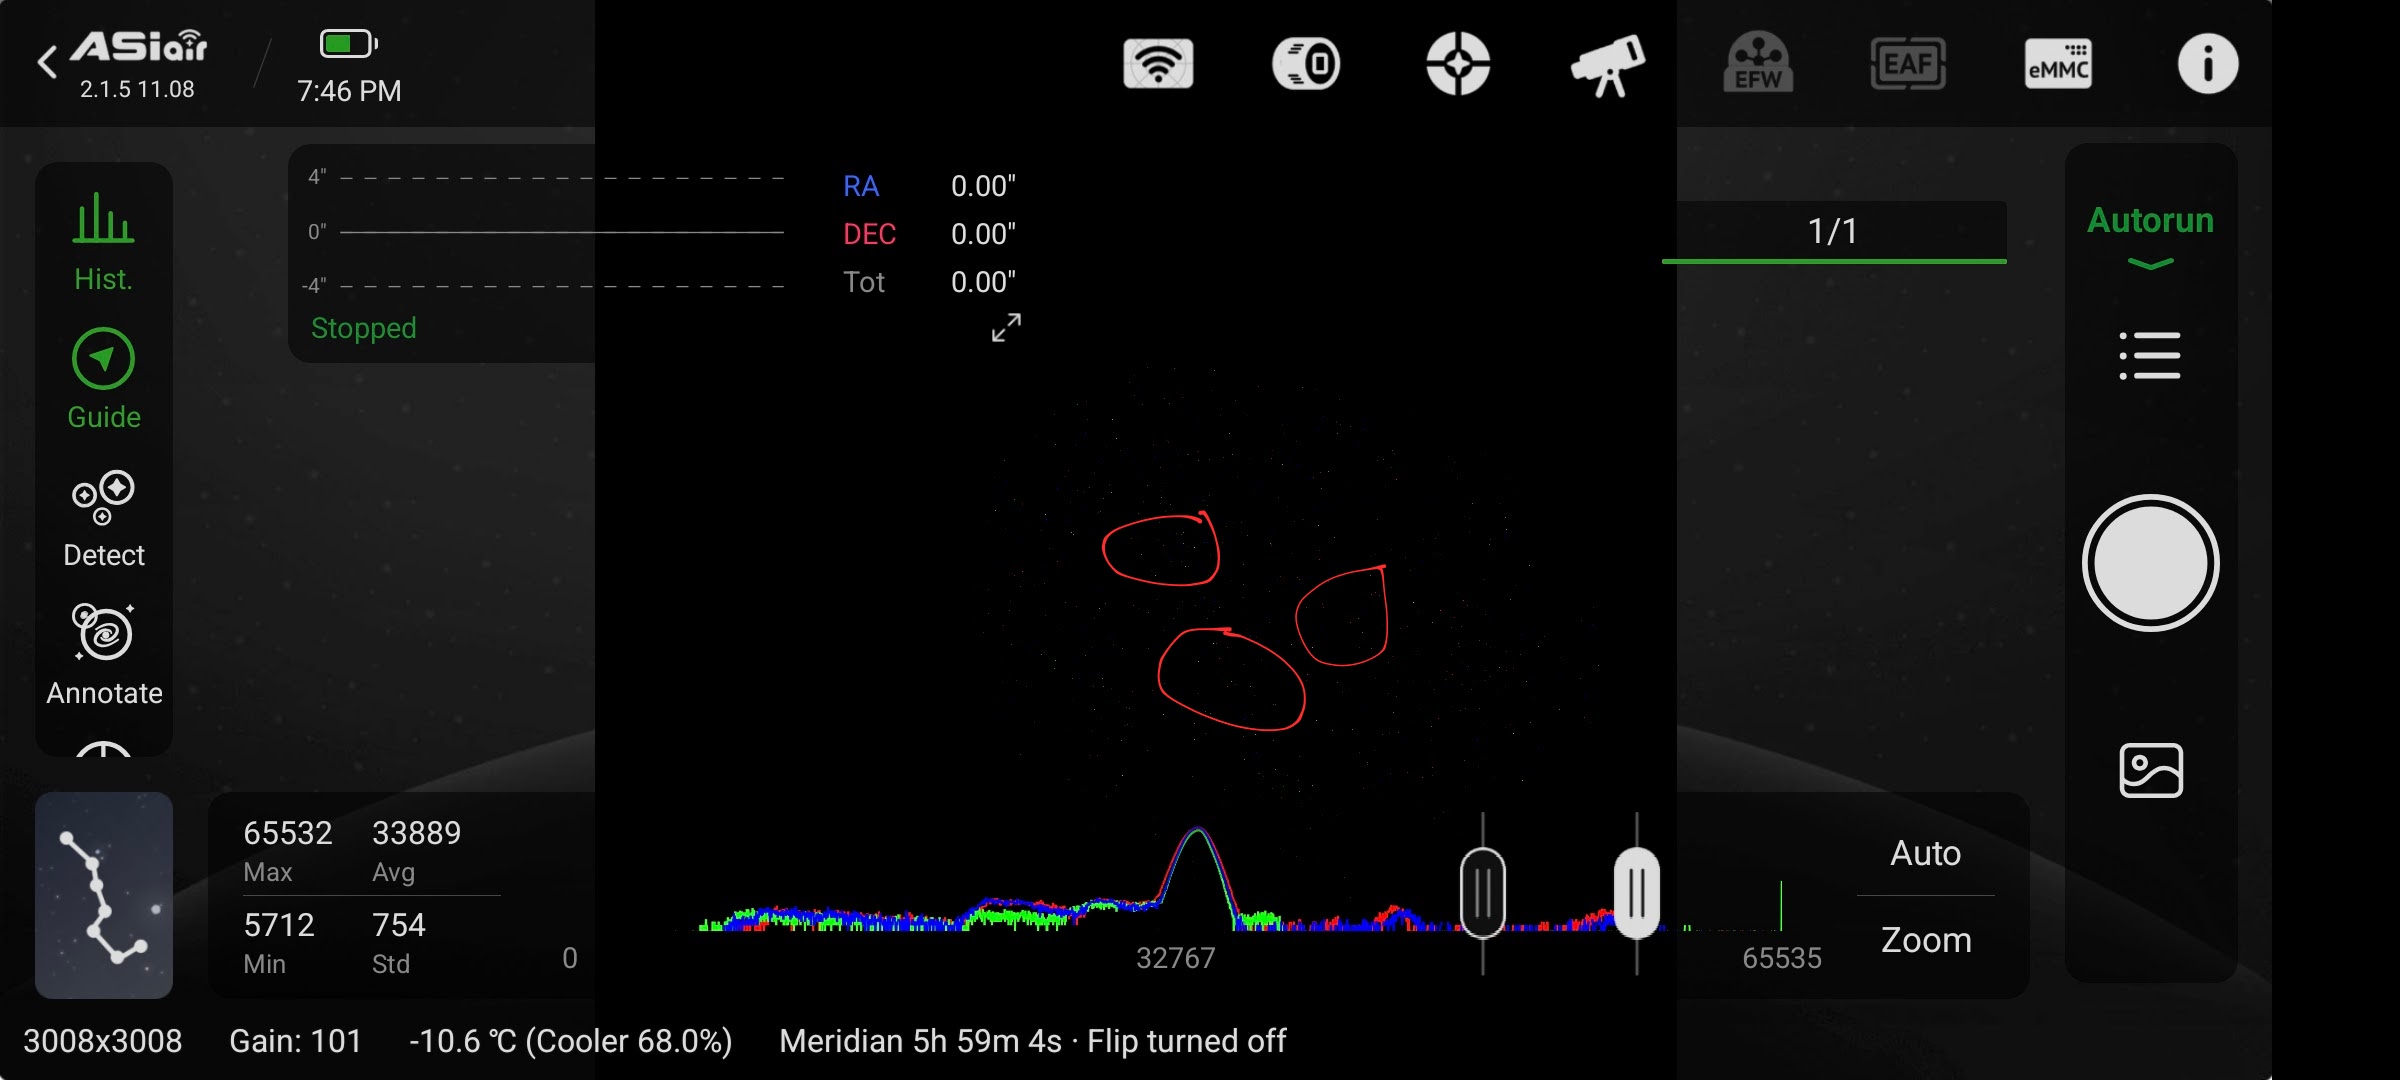Open telescope mount settings icon

click(1608, 65)
